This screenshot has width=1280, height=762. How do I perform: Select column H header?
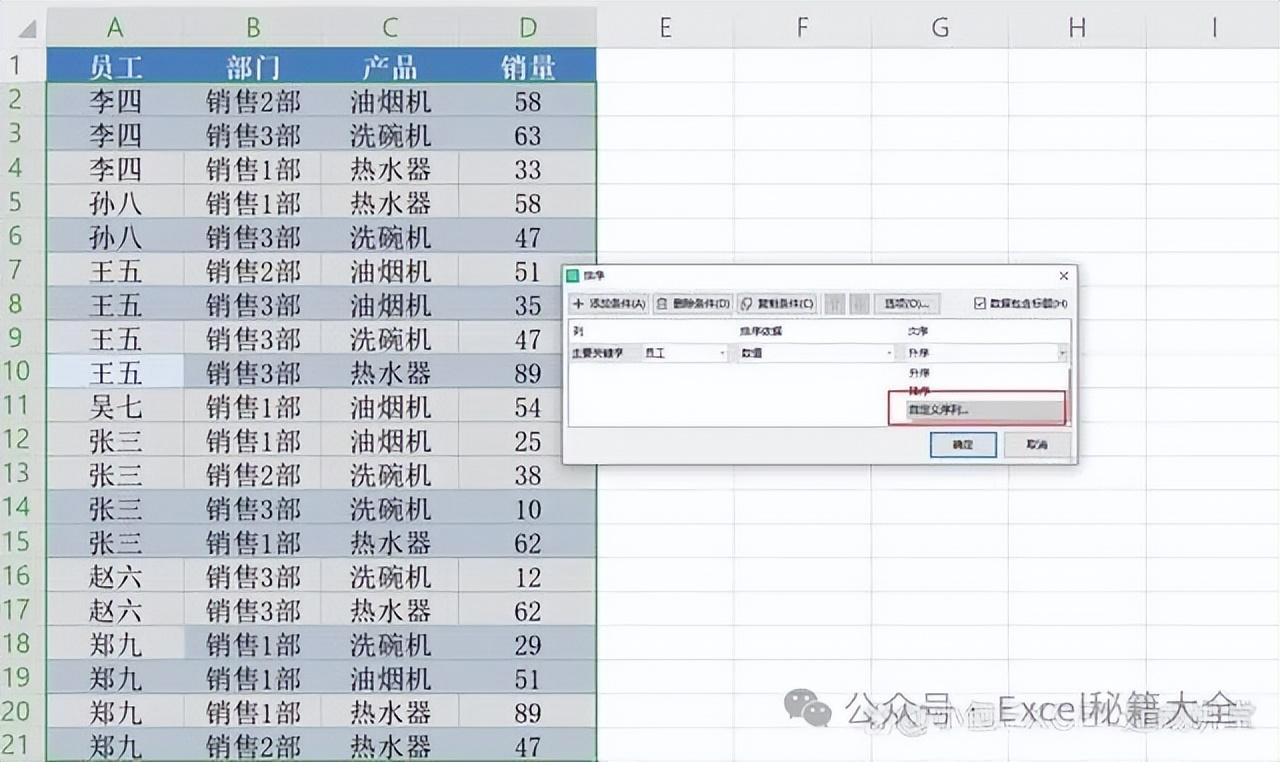1077,27
